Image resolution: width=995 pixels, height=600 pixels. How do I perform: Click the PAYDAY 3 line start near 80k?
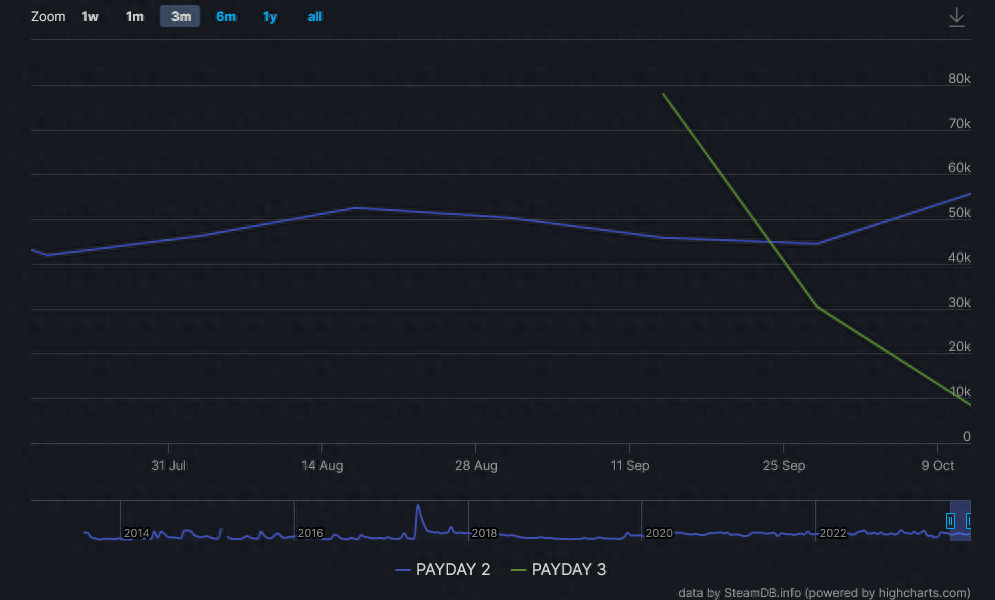[x=663, y=95]
